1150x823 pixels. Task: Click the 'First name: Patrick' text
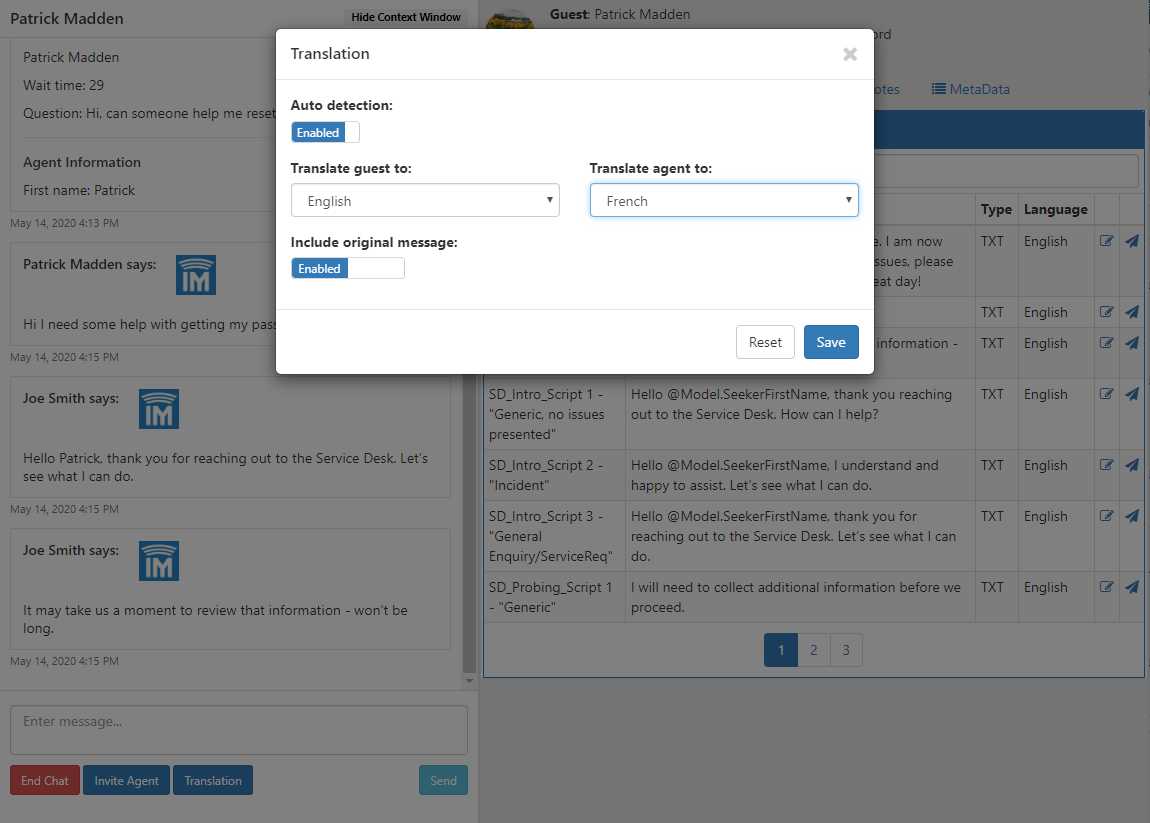point(78,190)
